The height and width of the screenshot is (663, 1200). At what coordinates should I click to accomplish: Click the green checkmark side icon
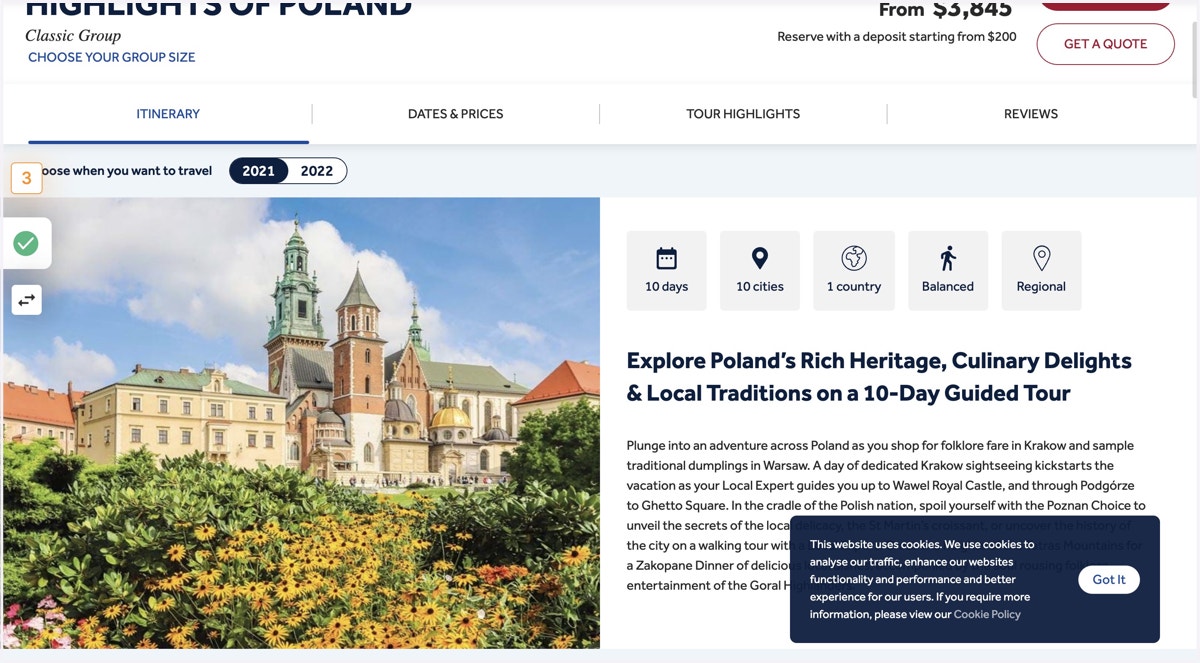pyautogui.click(x=26, y=243)
